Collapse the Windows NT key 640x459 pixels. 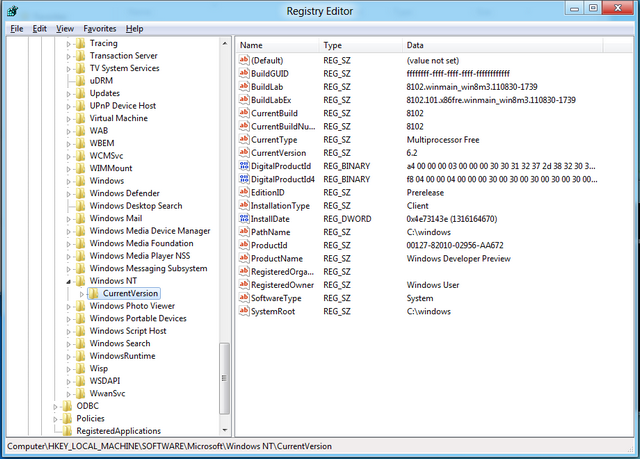[69, 282]
